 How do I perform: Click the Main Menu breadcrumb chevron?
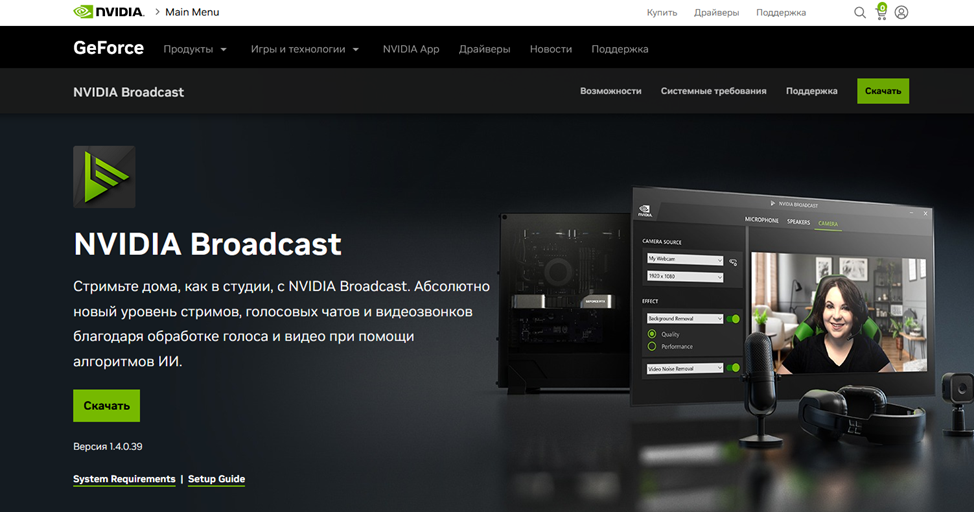tap(157, 12)
